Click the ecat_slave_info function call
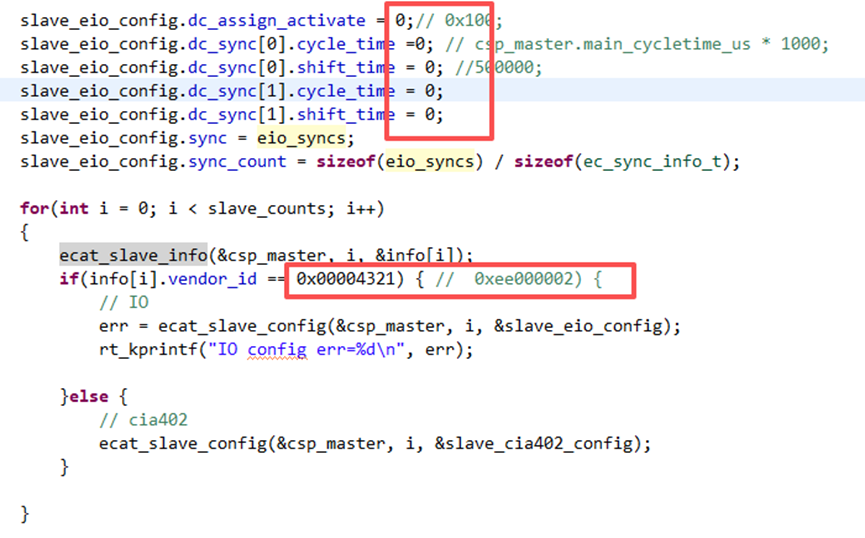This screenshot has width=865, height=538. point(133,255)
